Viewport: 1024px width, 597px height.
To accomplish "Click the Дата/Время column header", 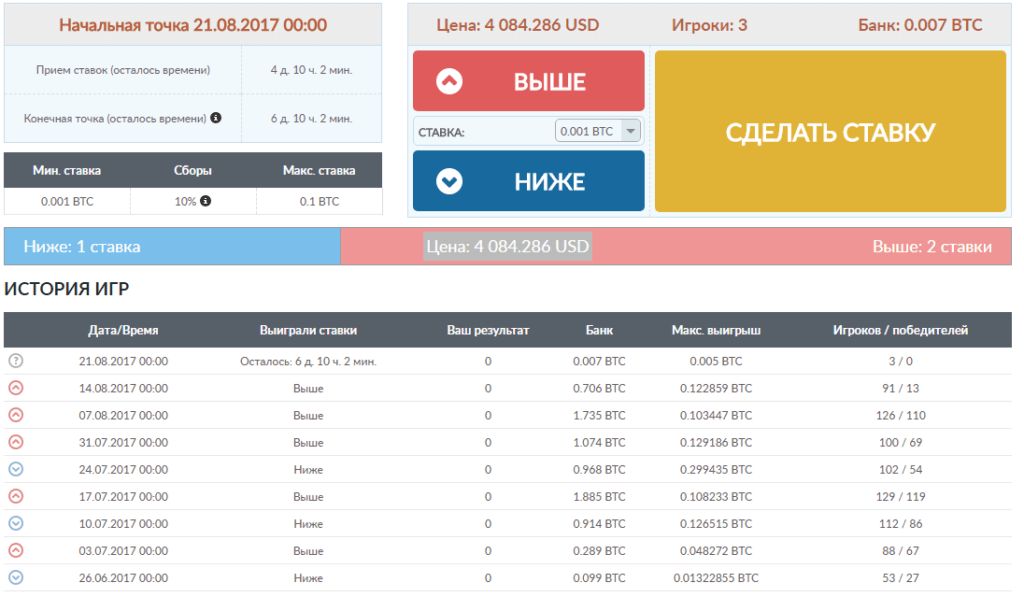I will (x=123, y=330).
